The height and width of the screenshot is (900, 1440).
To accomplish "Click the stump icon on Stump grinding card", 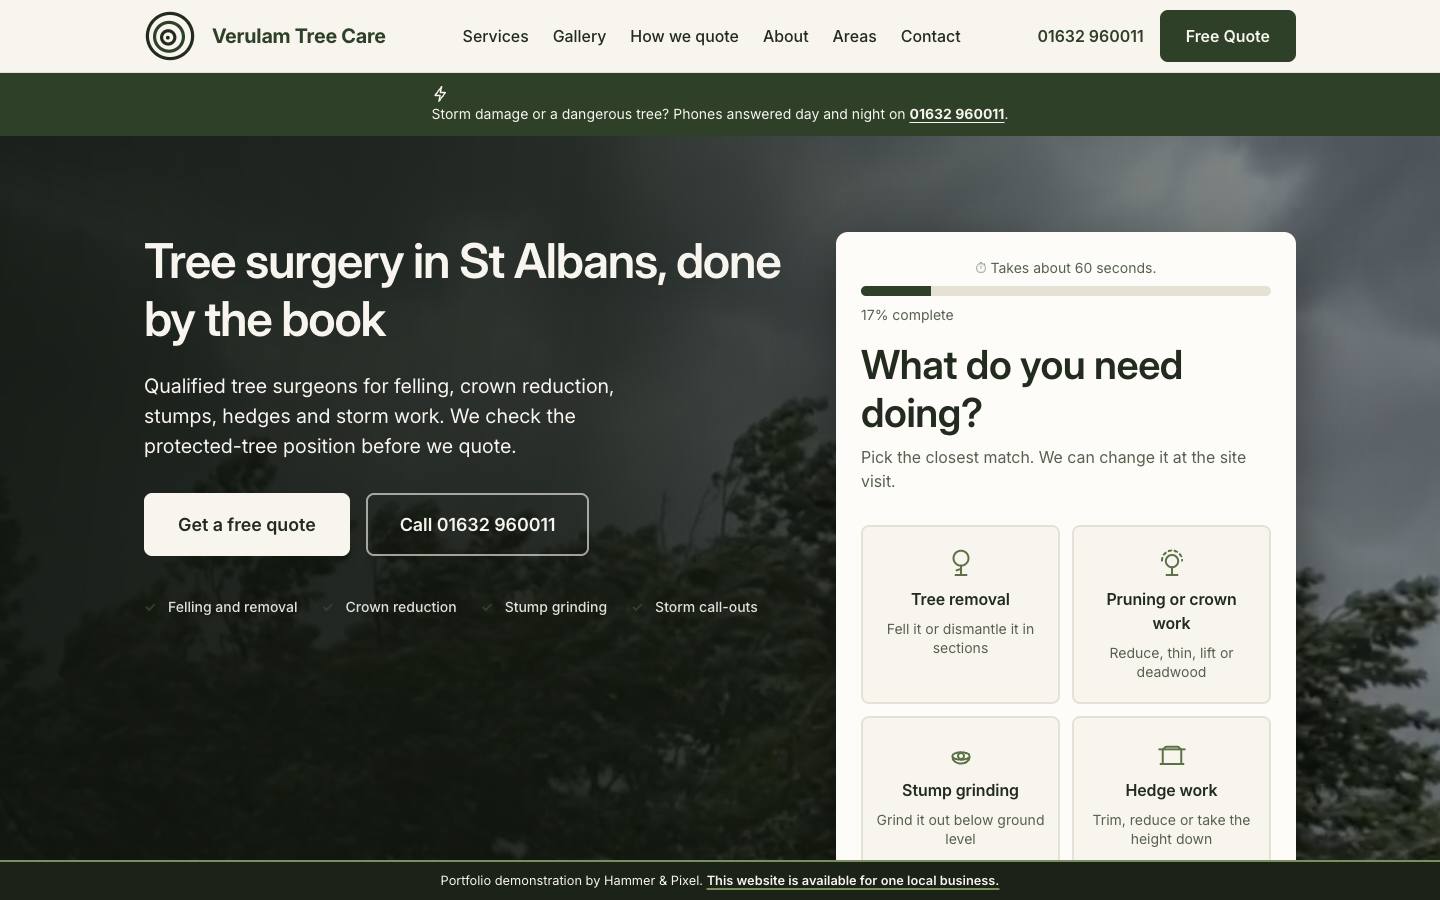I will pyautogui.click(x=960, y=757).
